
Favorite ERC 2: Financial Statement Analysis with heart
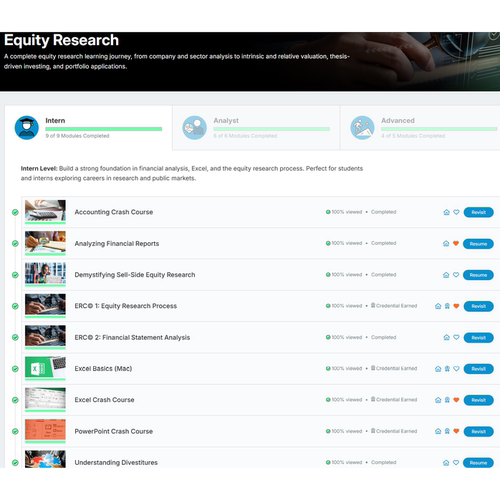tap(456, 337)
